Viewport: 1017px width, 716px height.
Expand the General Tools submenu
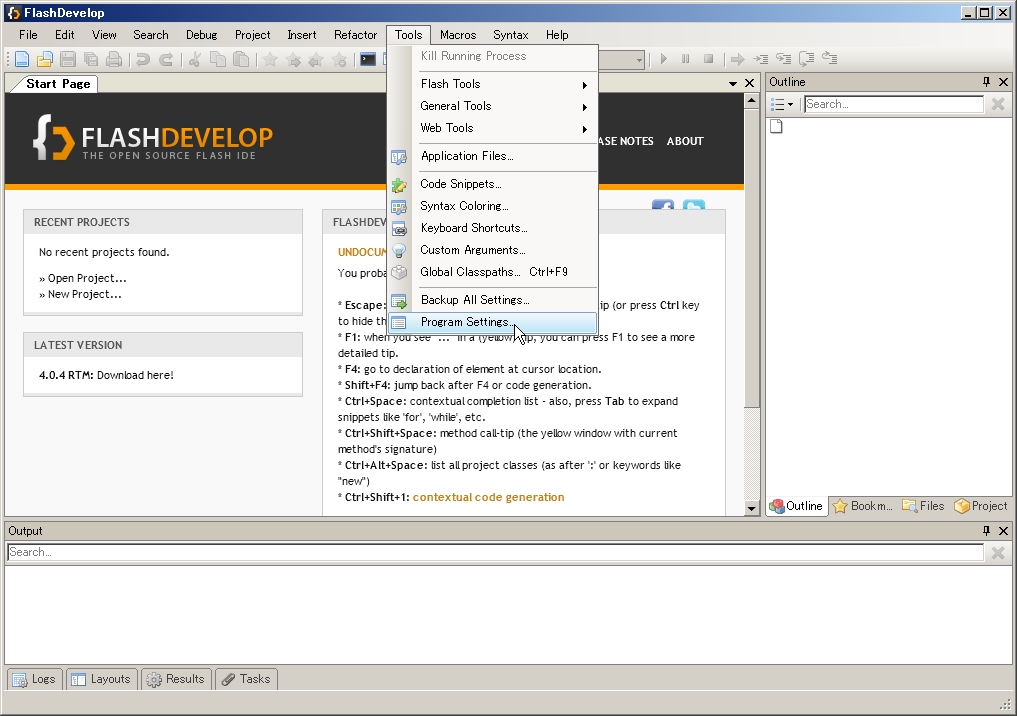click(x=493, y=106)
